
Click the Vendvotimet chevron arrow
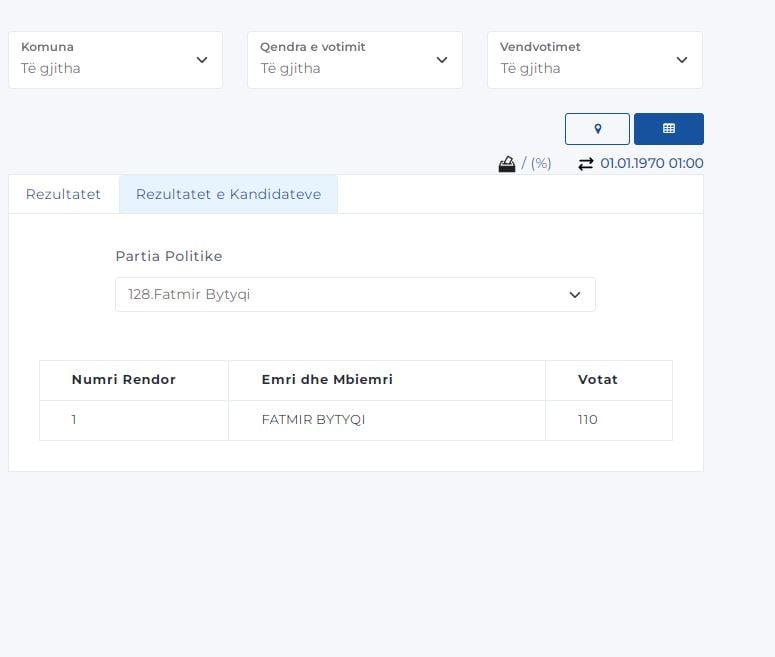(682, 60)
